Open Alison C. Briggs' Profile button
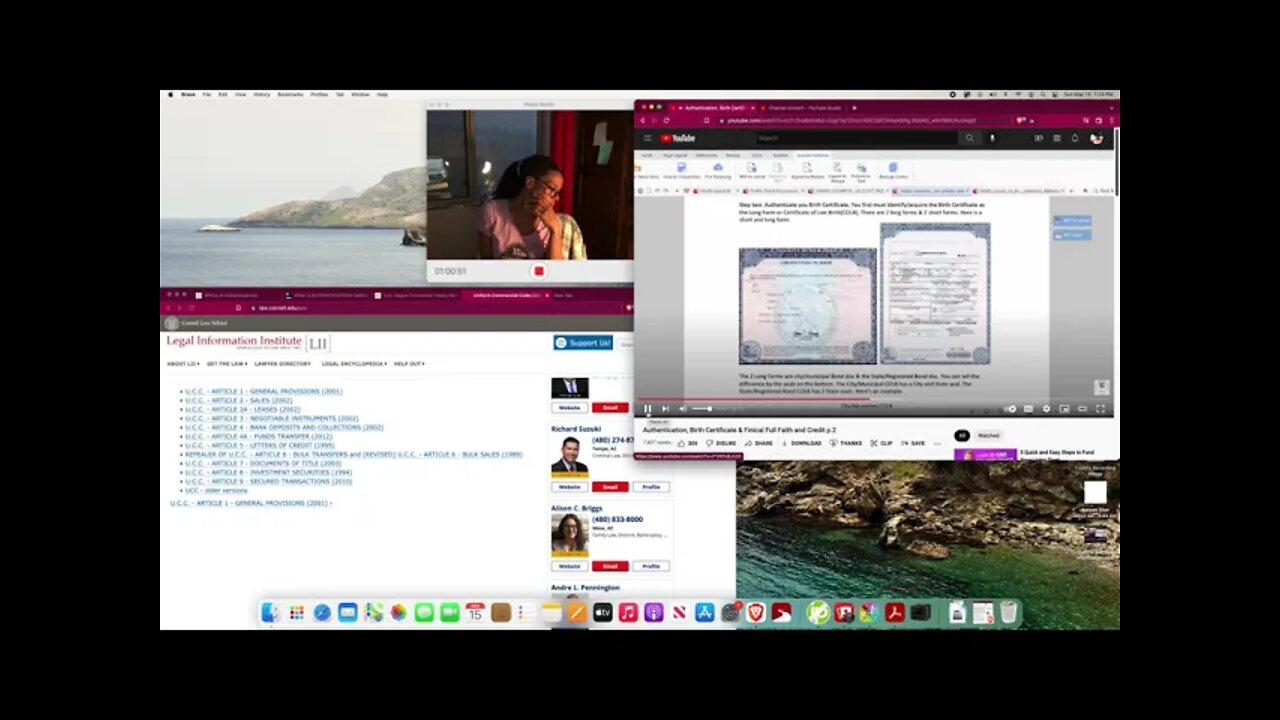This screenshot has height=720, width=1280. pos(650,566)
